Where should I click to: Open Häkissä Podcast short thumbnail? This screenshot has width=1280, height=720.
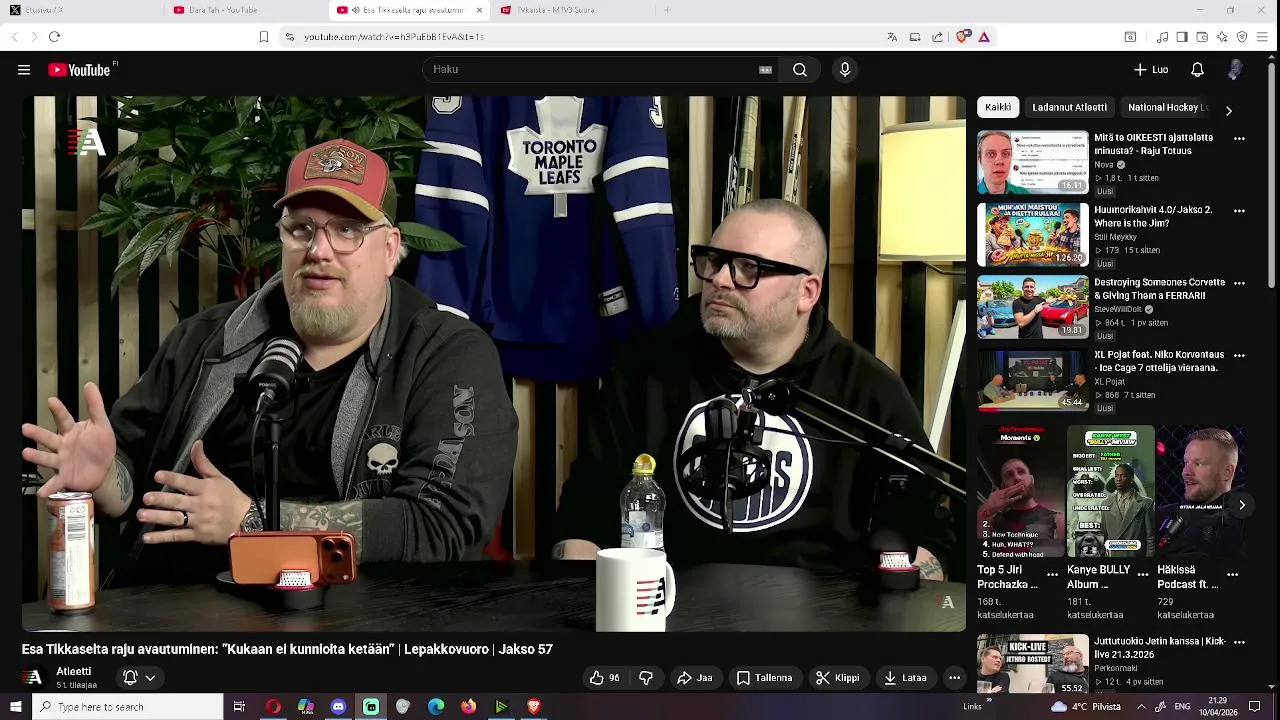(x=1200, y=491)
